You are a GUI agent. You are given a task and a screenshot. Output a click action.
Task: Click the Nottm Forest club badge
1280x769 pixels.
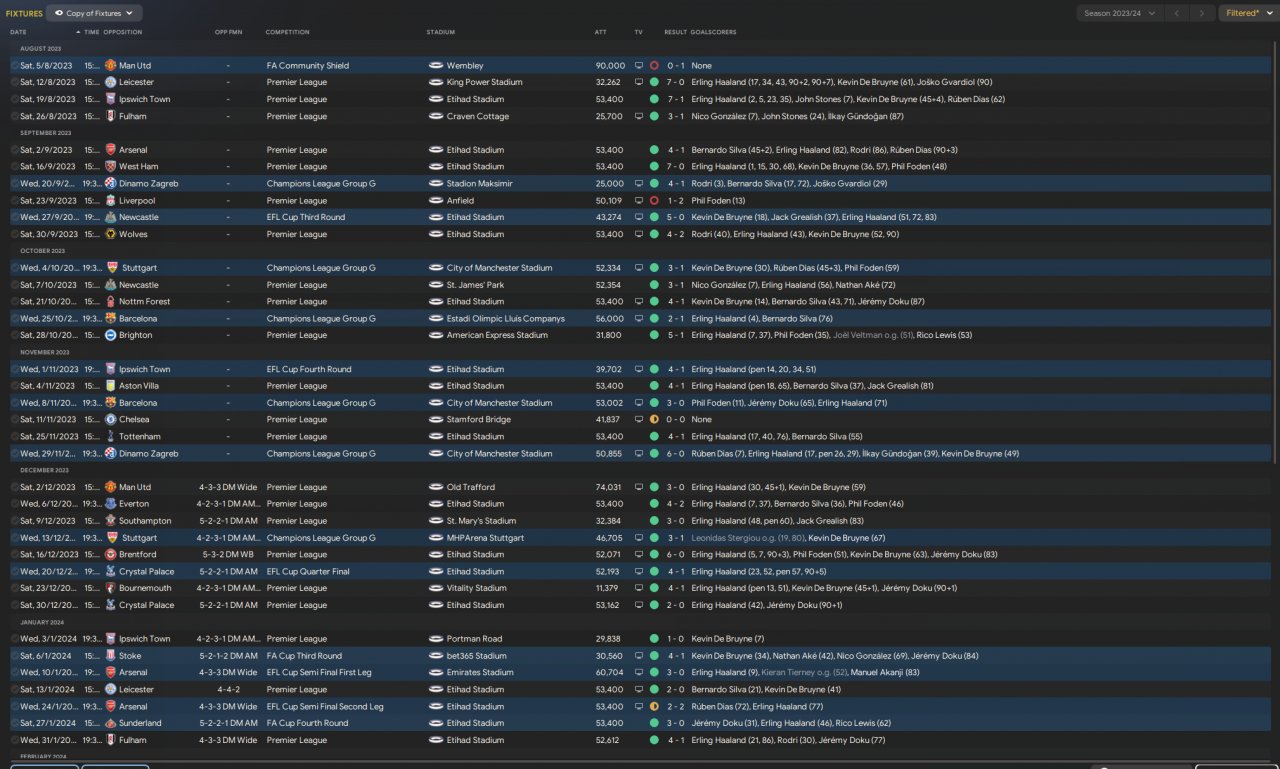pos(110,301)
